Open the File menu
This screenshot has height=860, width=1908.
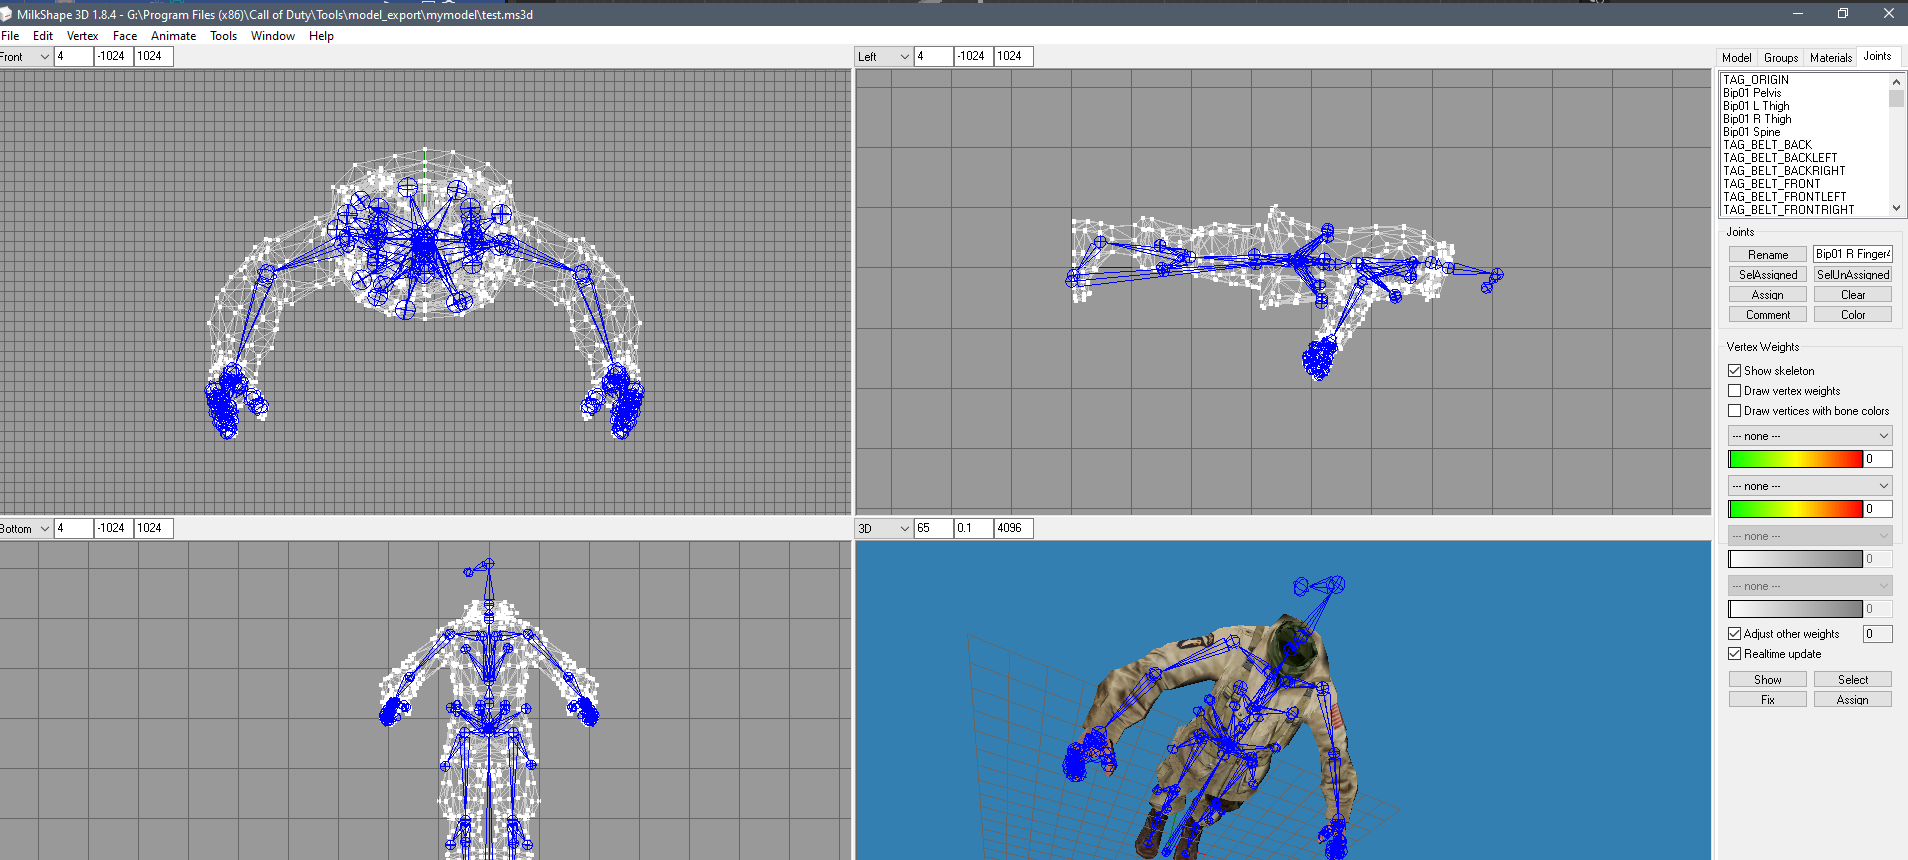click(10, 36)
